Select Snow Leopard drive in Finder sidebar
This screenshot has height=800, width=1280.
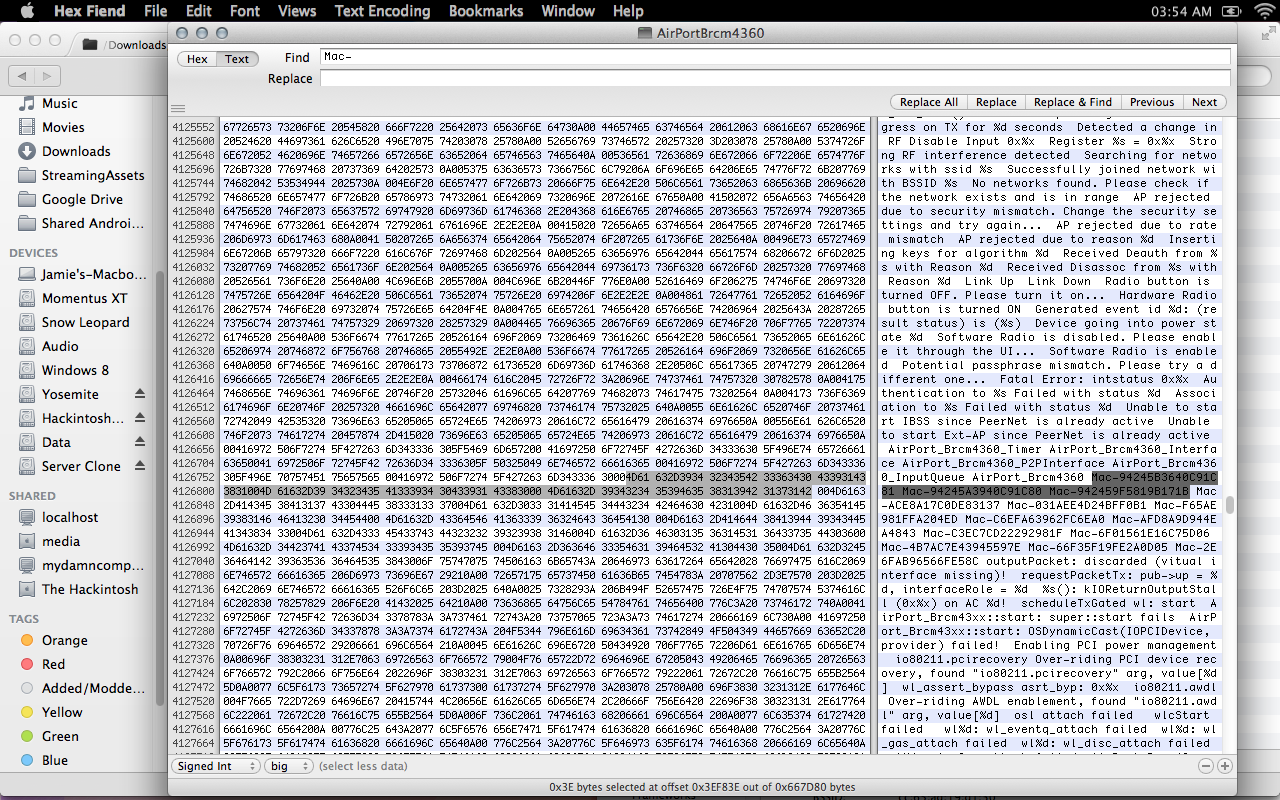pyautogui.click(x=85, y=322)
